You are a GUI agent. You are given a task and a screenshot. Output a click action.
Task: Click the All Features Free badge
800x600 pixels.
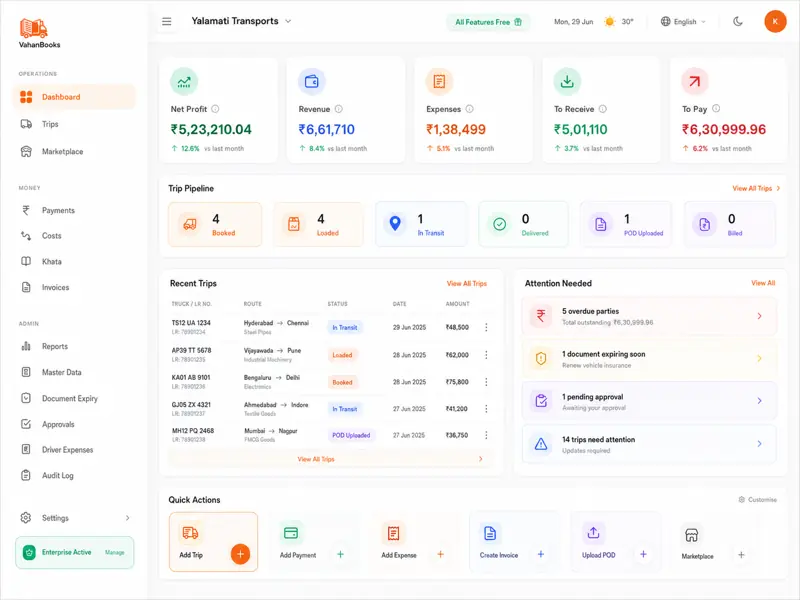point(488,22)
